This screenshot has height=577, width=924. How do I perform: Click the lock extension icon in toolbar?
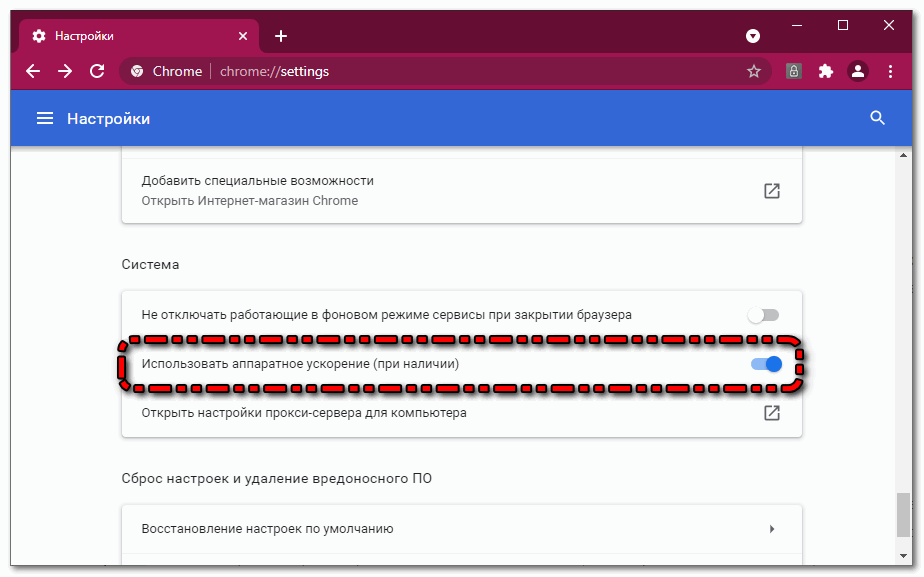(794, 71)
